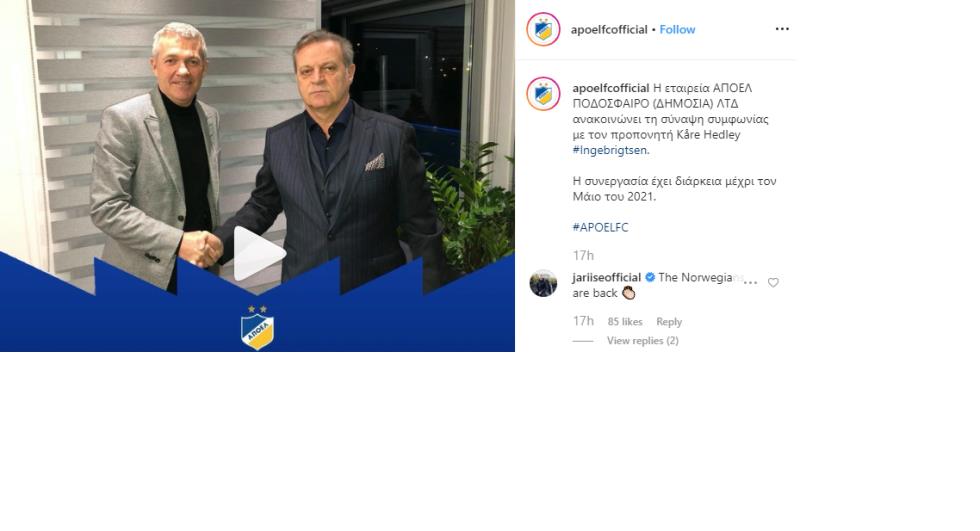Follow the apoelfcofficial account

[x=677, y=29]
